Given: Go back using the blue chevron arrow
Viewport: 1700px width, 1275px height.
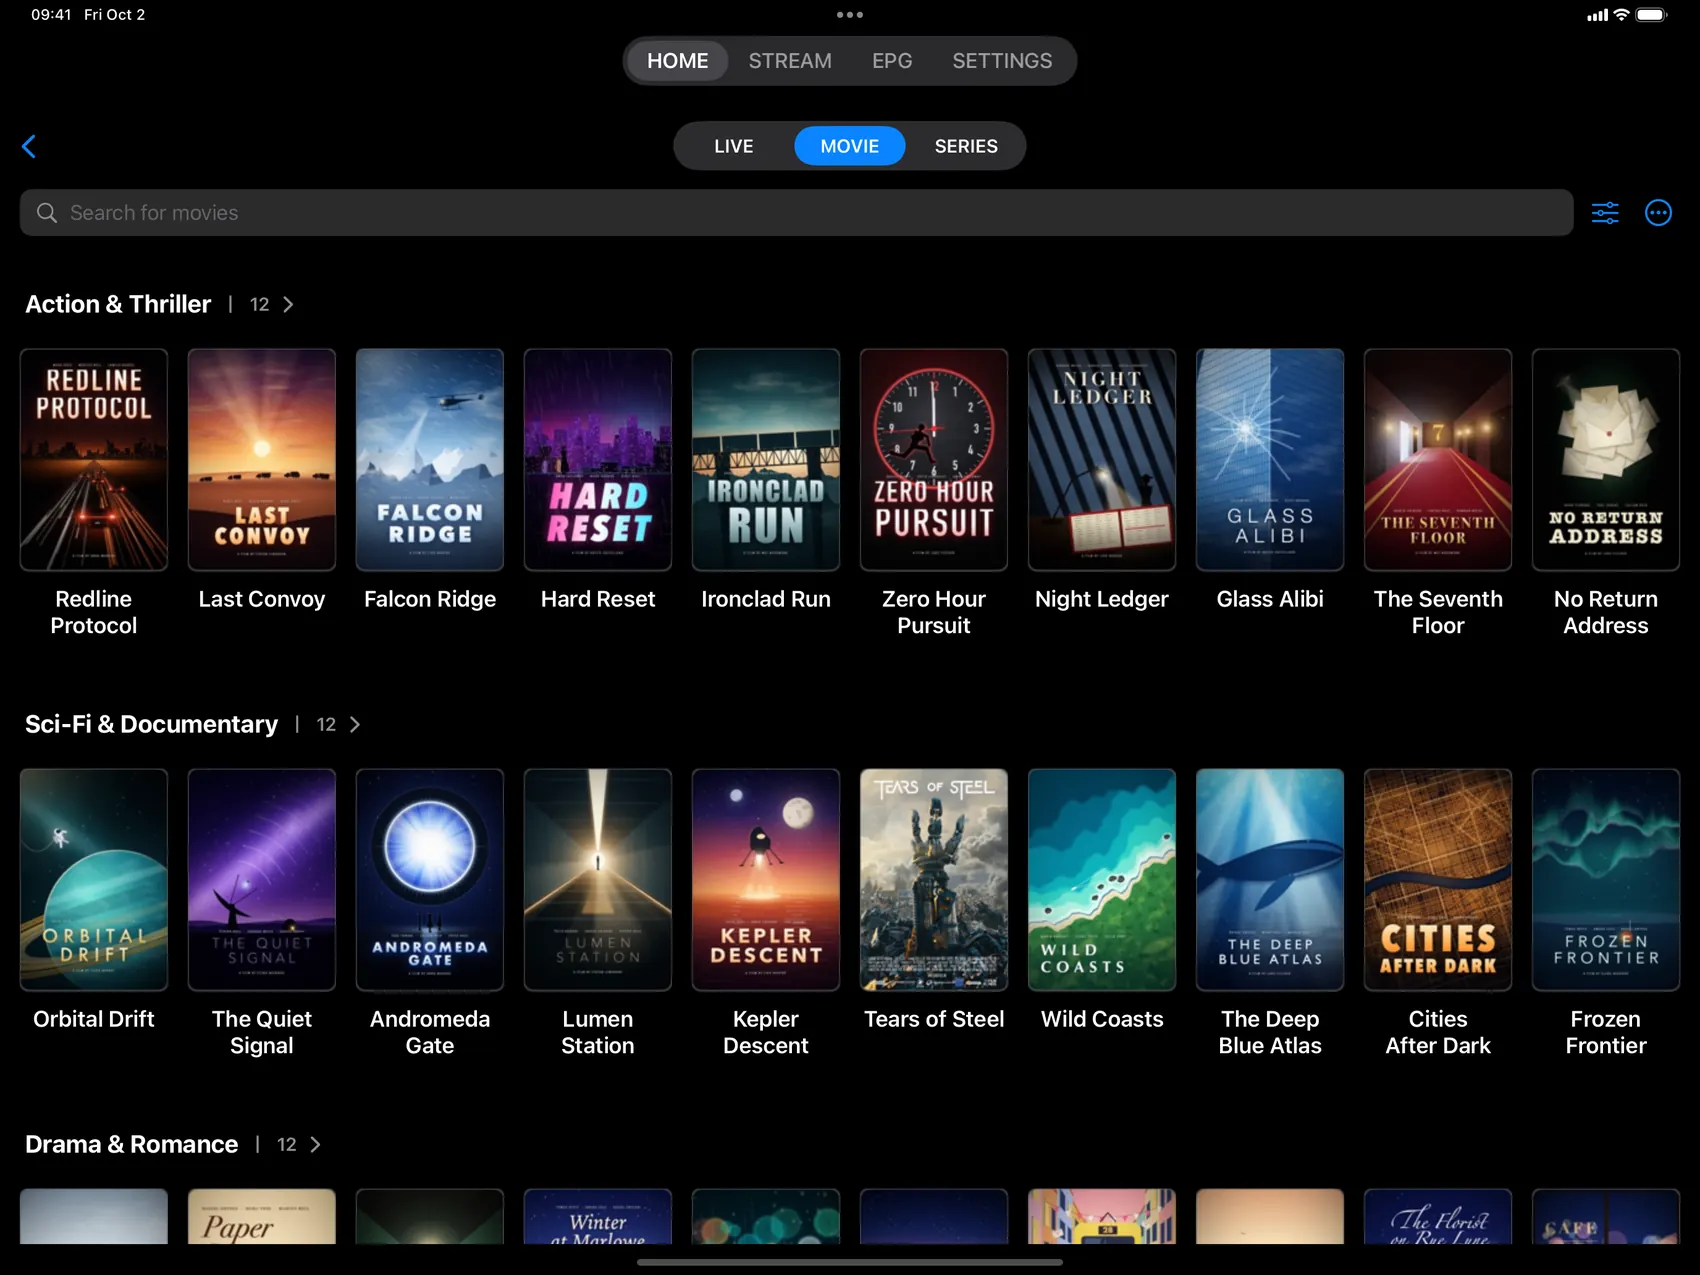Looking at the screenshot, I should [x=29, y=146].
